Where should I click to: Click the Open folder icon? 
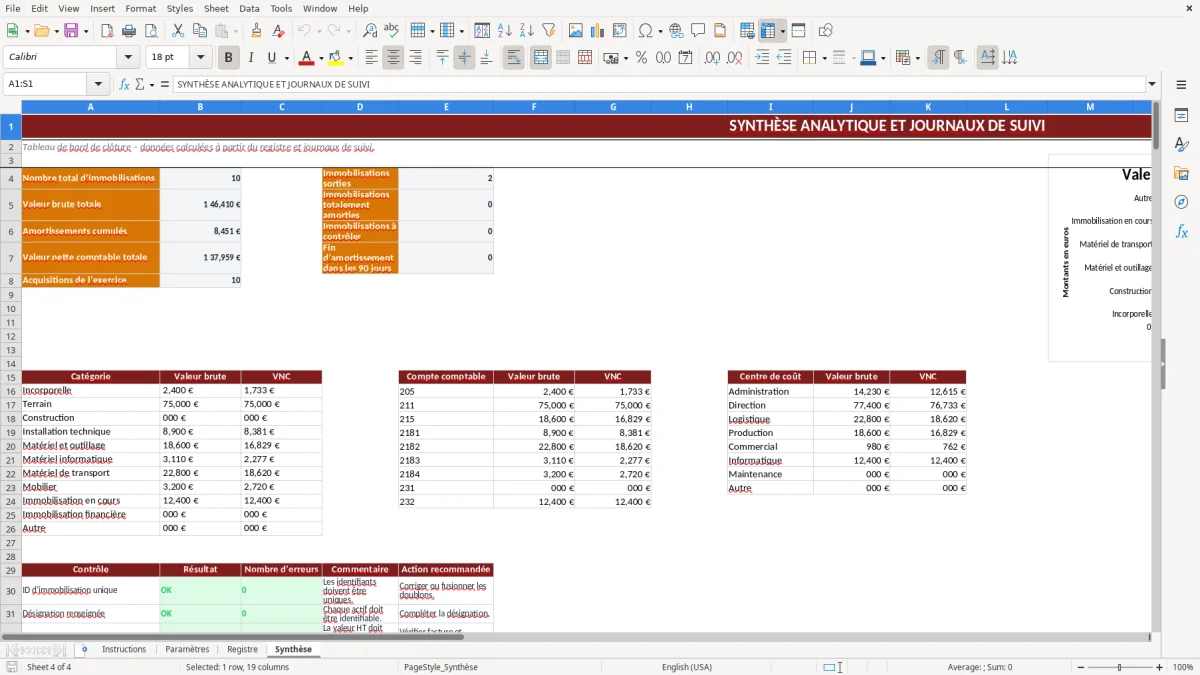(x=41, y=31)
